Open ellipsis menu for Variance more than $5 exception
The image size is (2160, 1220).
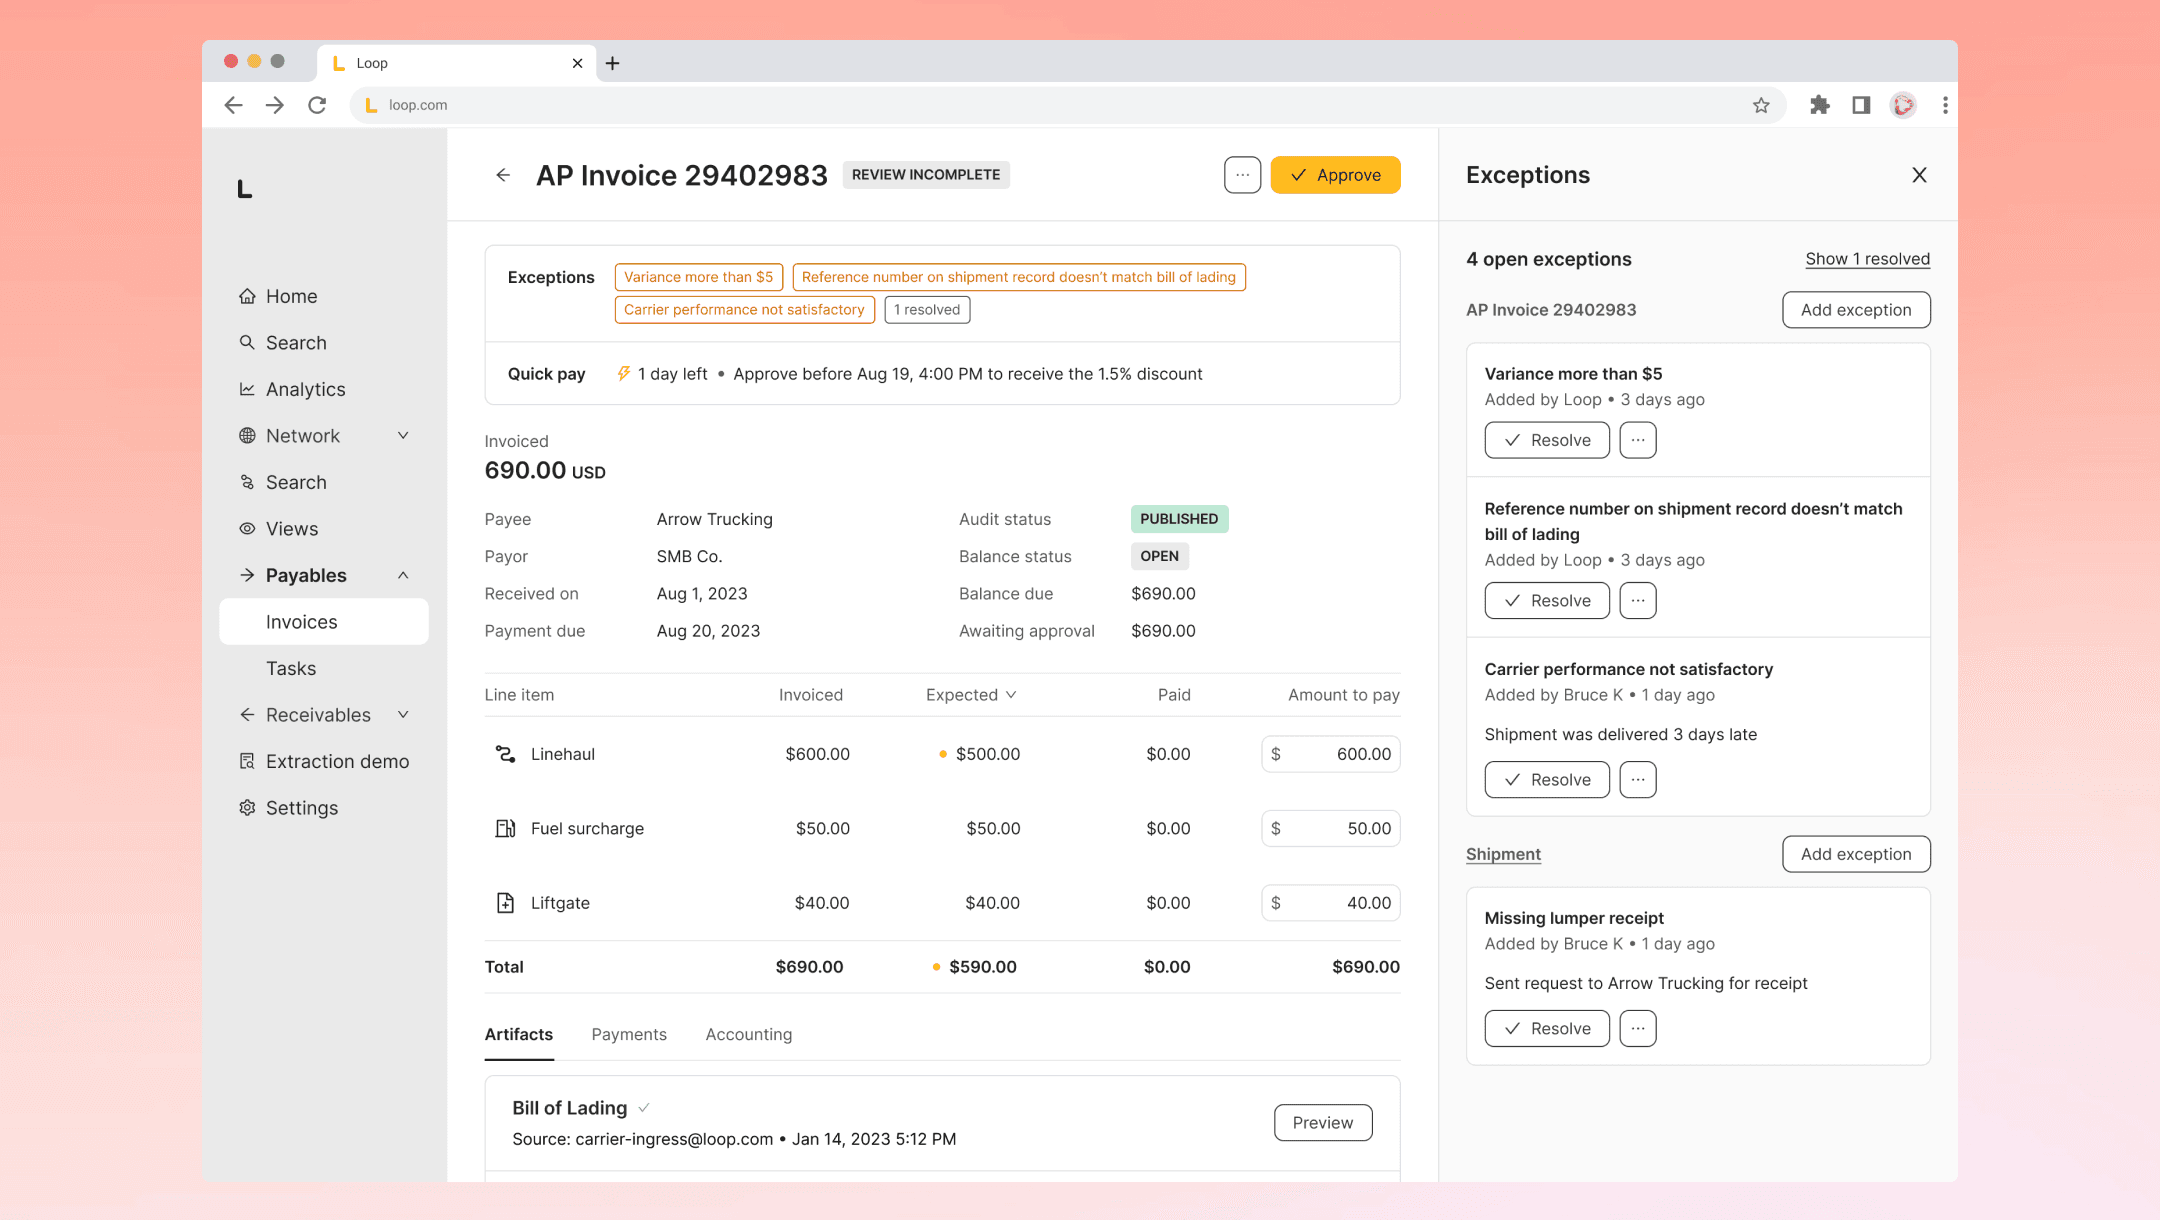[x=1637, y=440]
